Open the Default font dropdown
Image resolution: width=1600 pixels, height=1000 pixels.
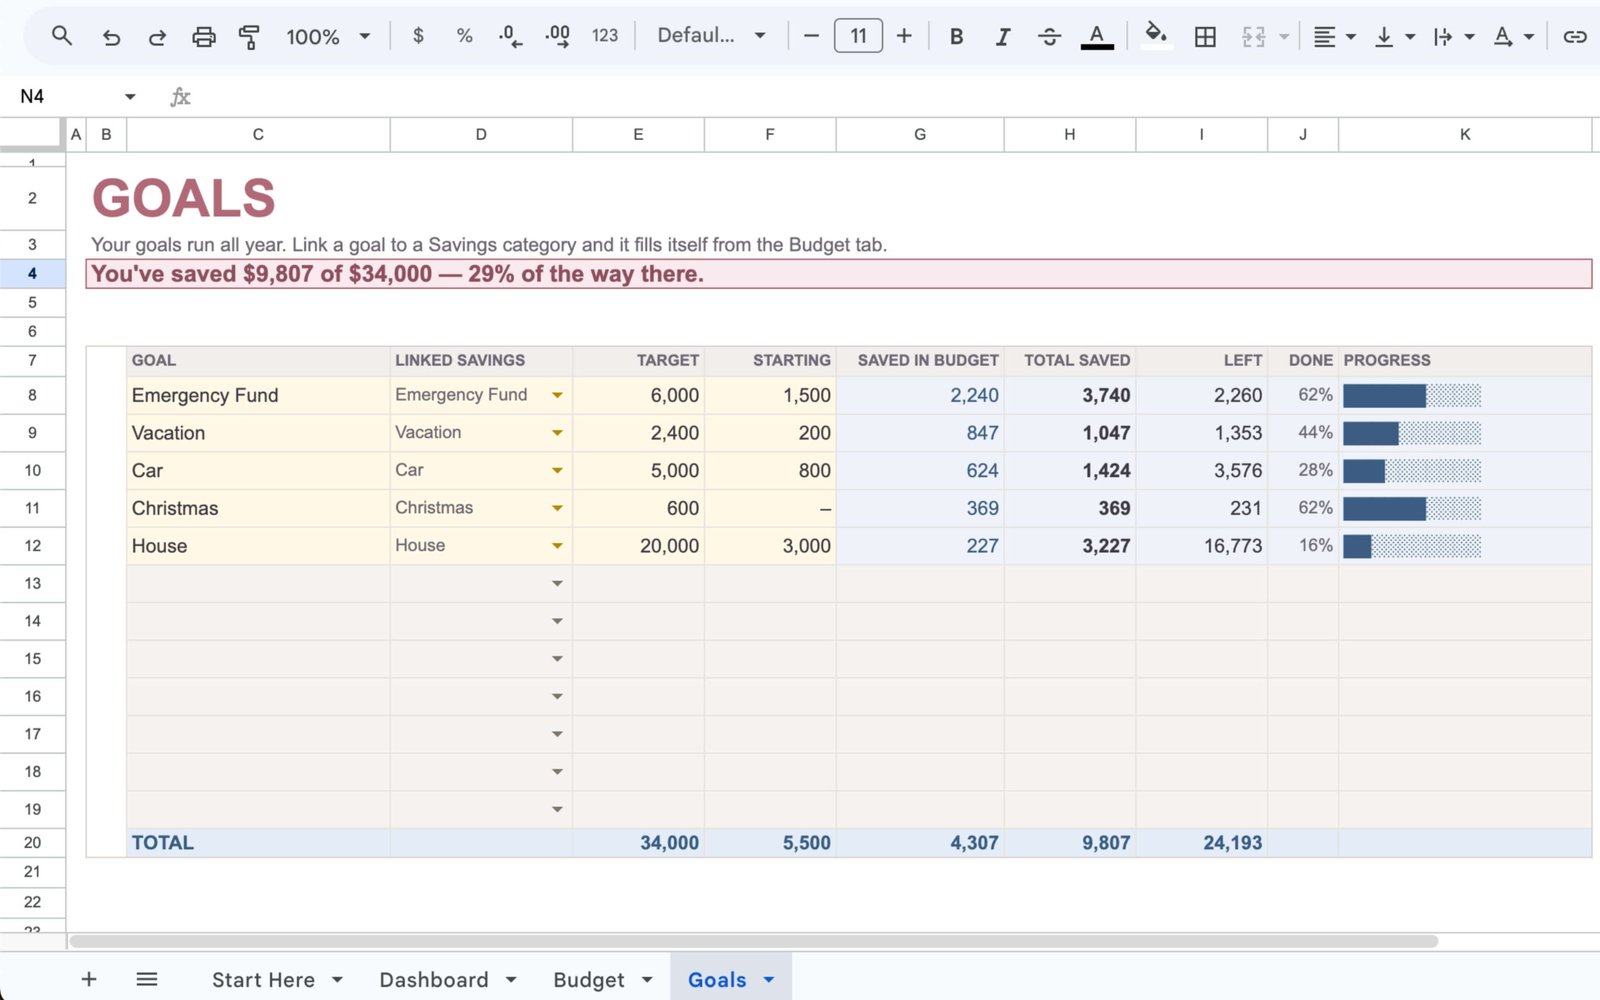pos(711,36)
